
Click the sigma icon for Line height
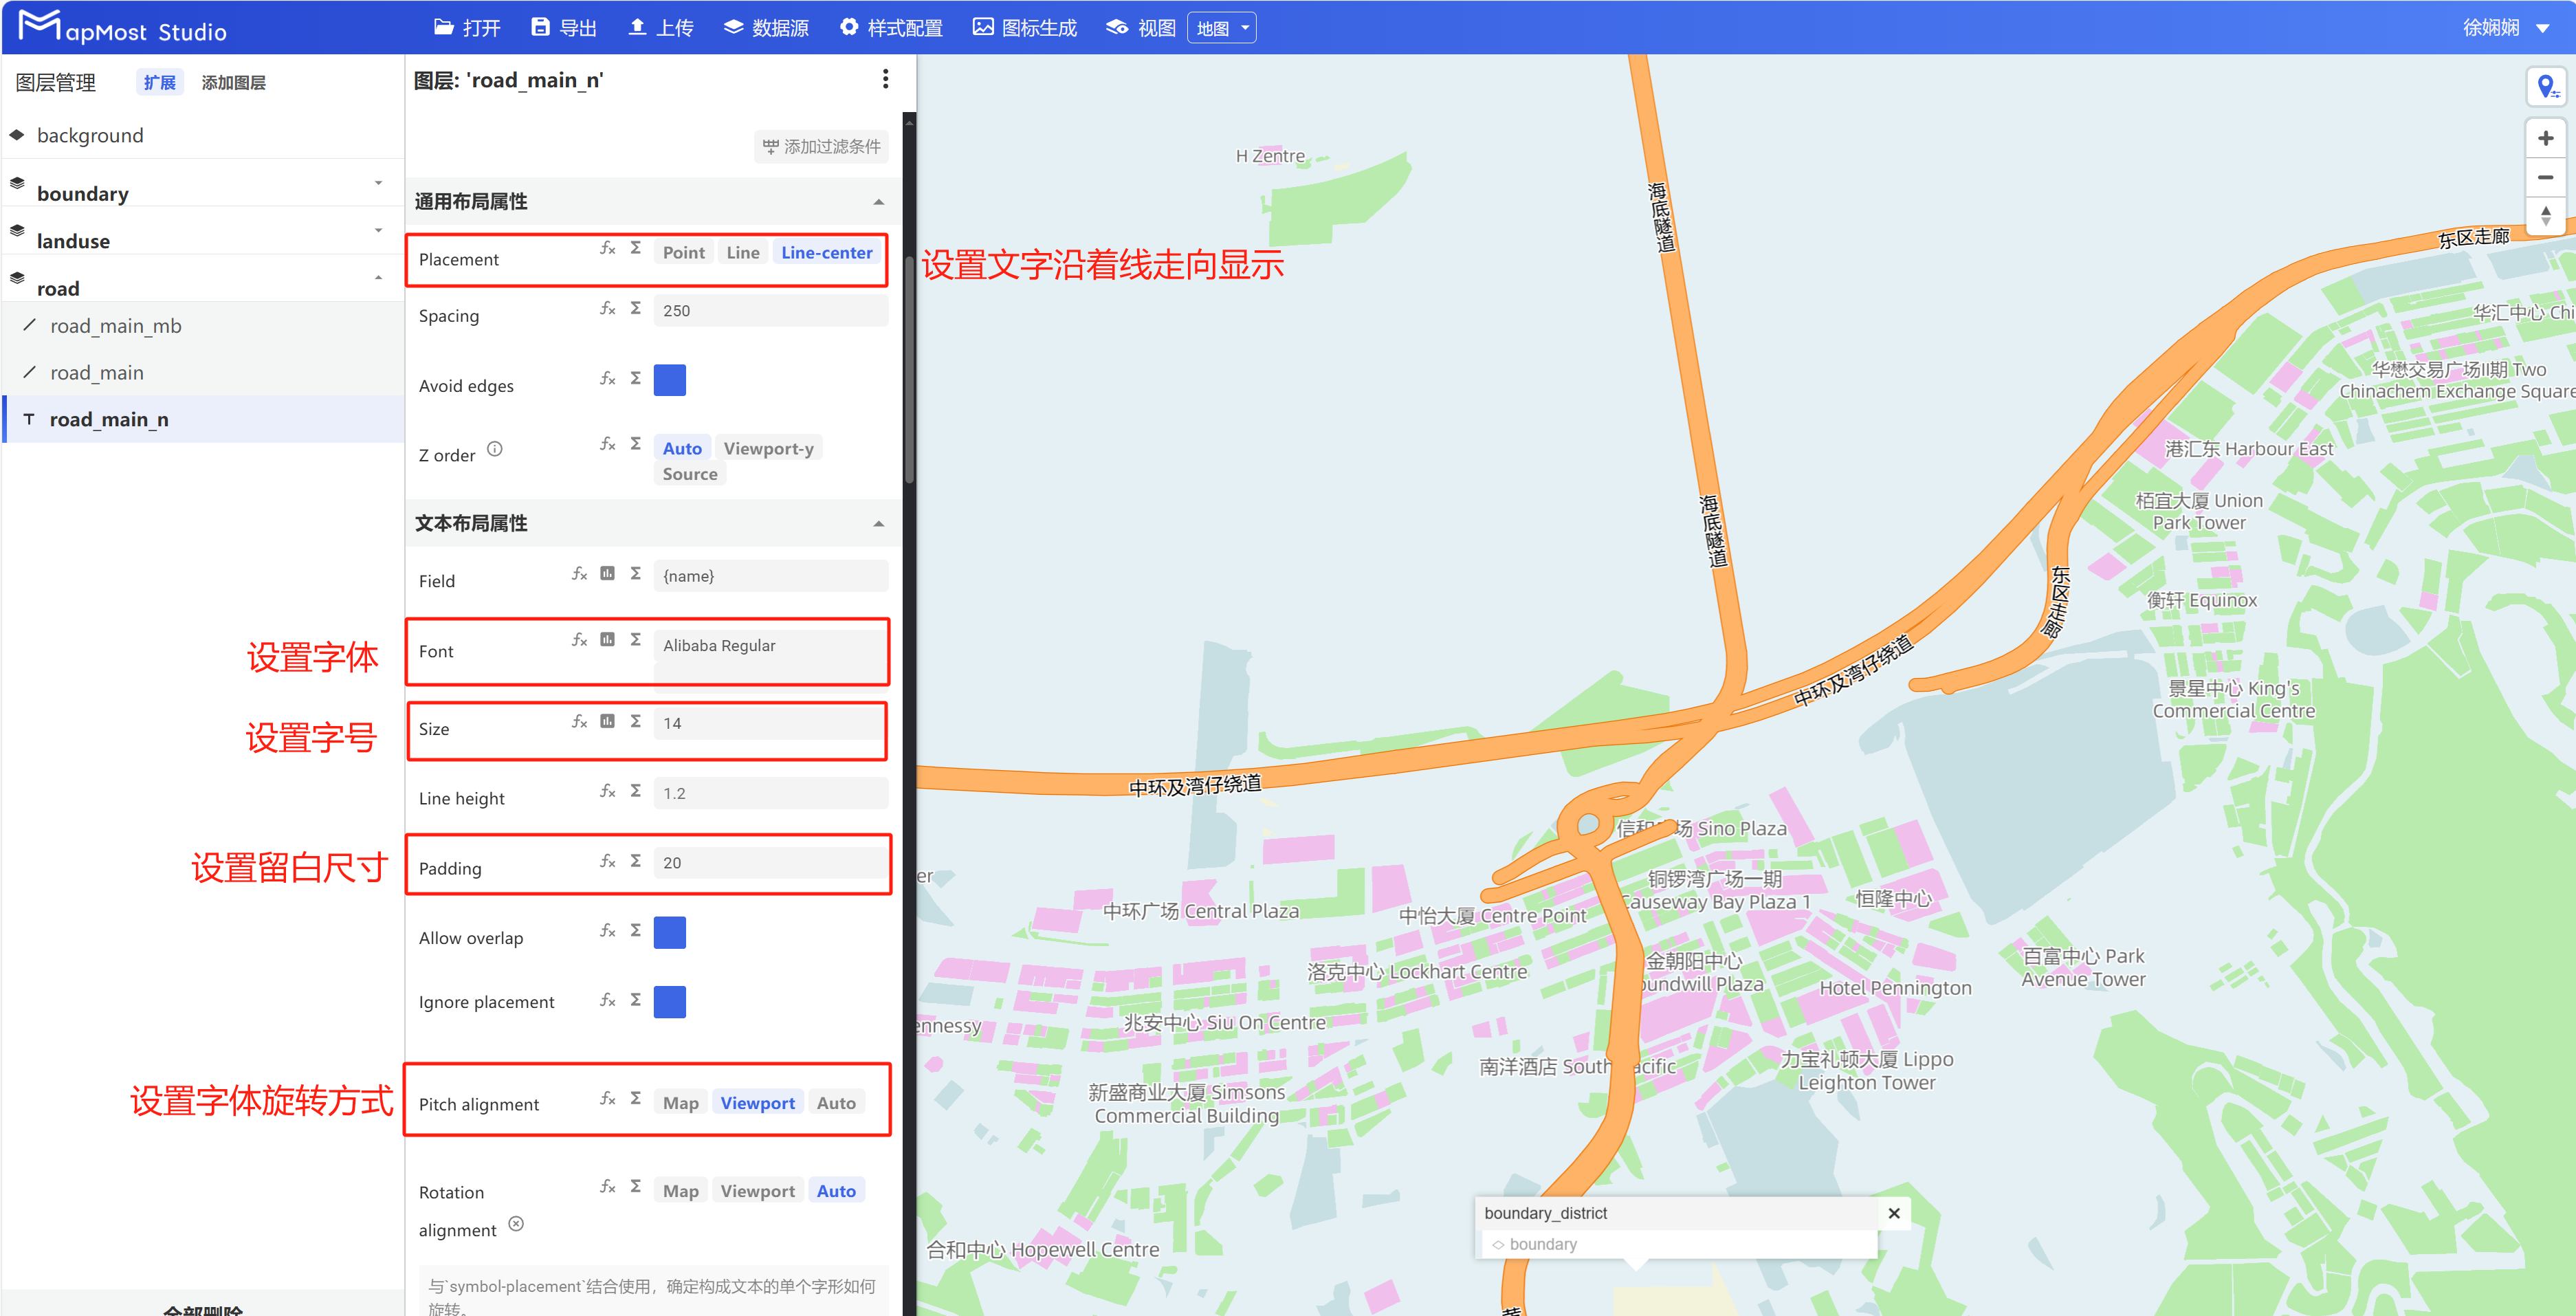click(635, 792)
